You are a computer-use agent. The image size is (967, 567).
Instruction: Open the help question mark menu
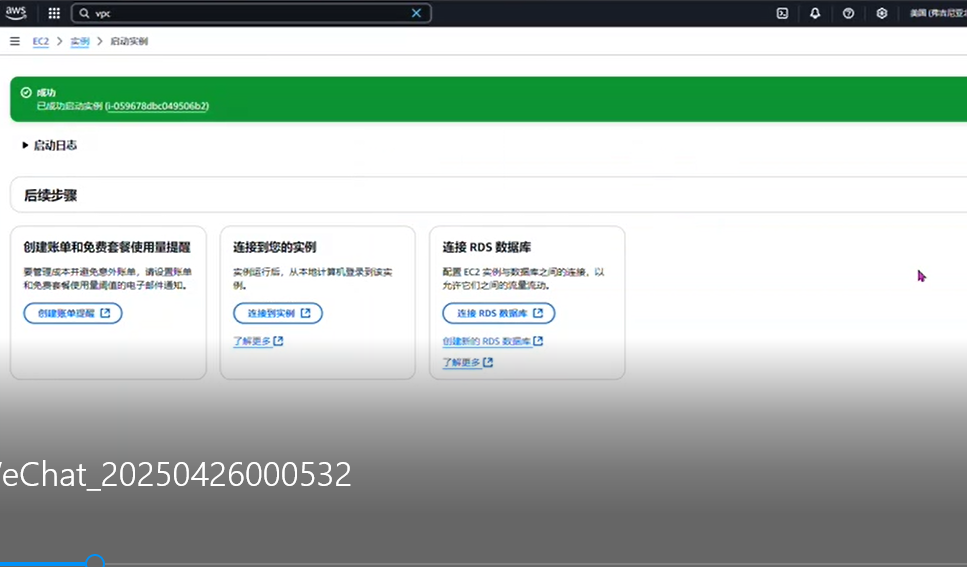tap(849, 13)
